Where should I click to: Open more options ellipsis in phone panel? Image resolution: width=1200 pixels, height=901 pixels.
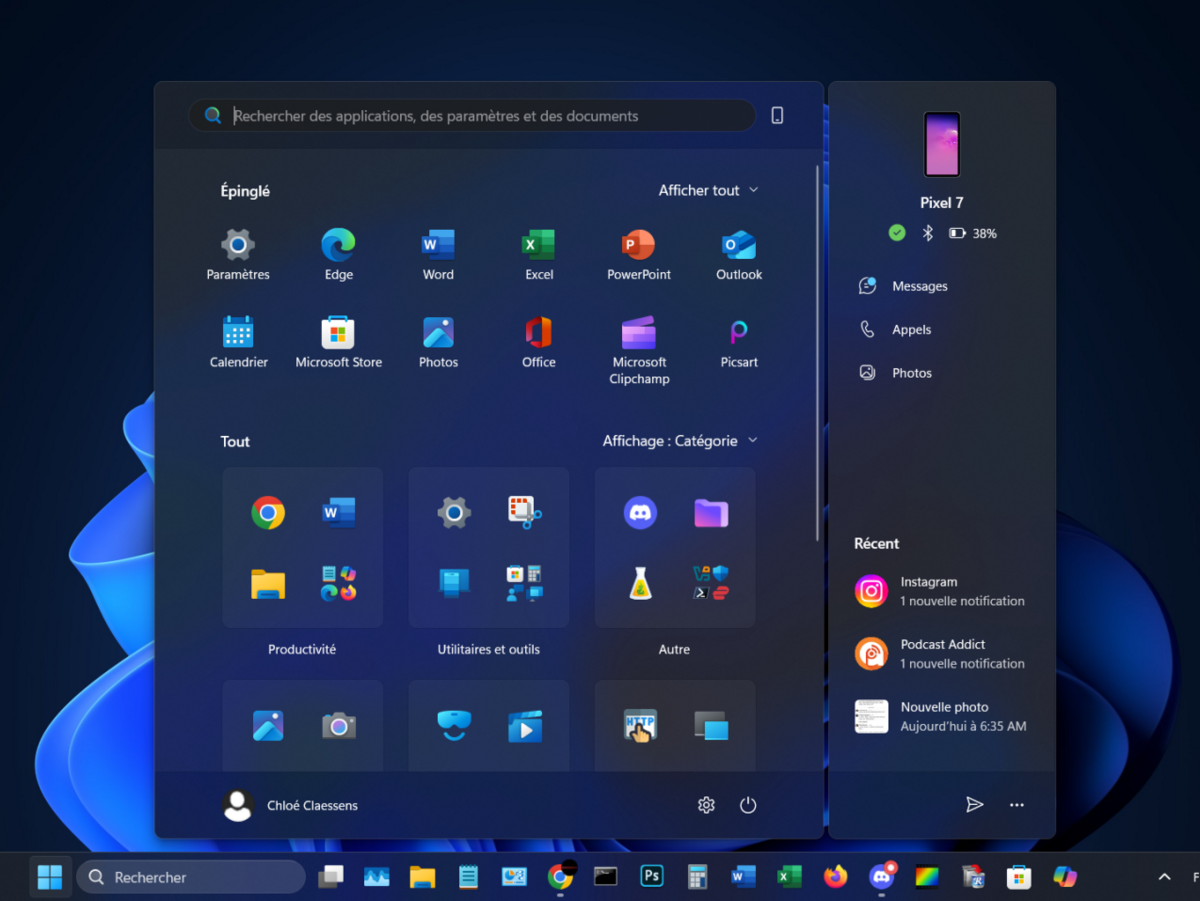point(1017,805)
